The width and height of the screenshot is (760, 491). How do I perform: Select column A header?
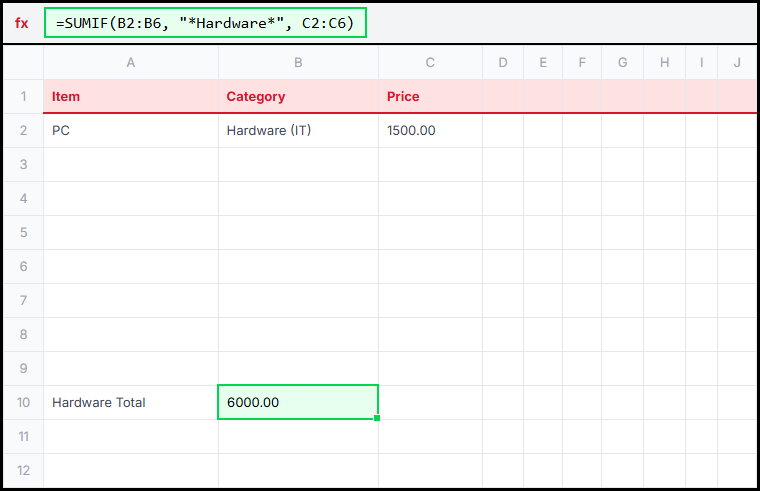(131, 63)
